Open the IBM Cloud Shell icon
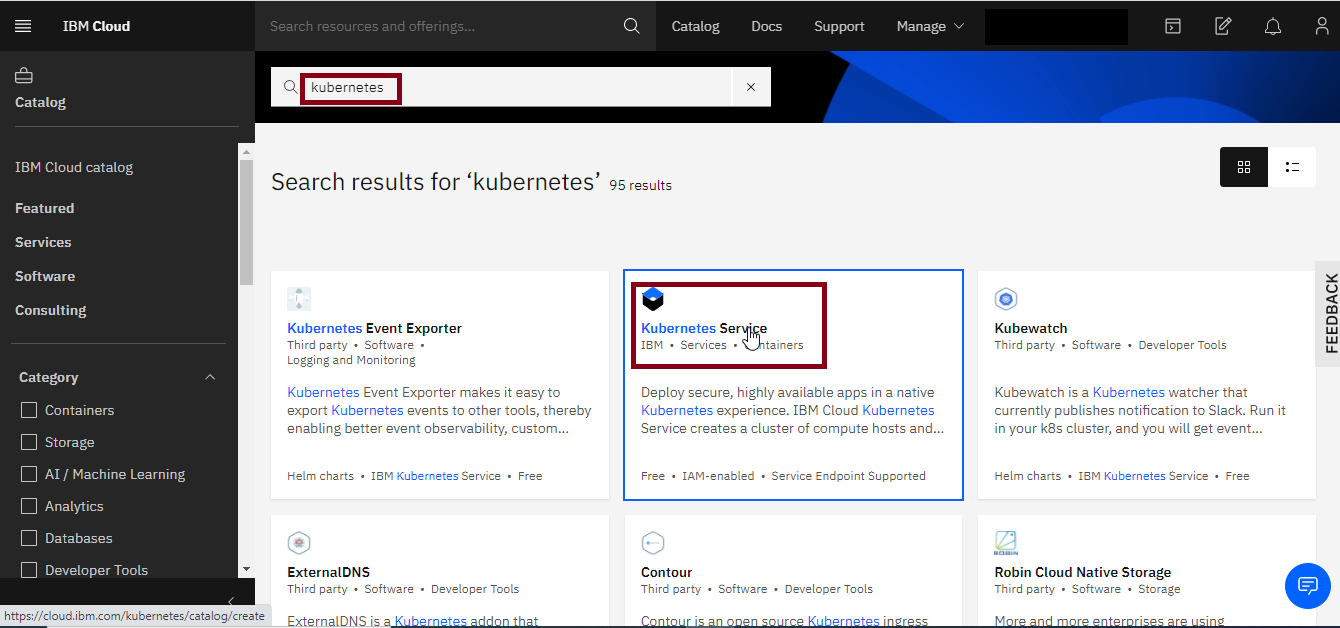 coord(1173,26)
